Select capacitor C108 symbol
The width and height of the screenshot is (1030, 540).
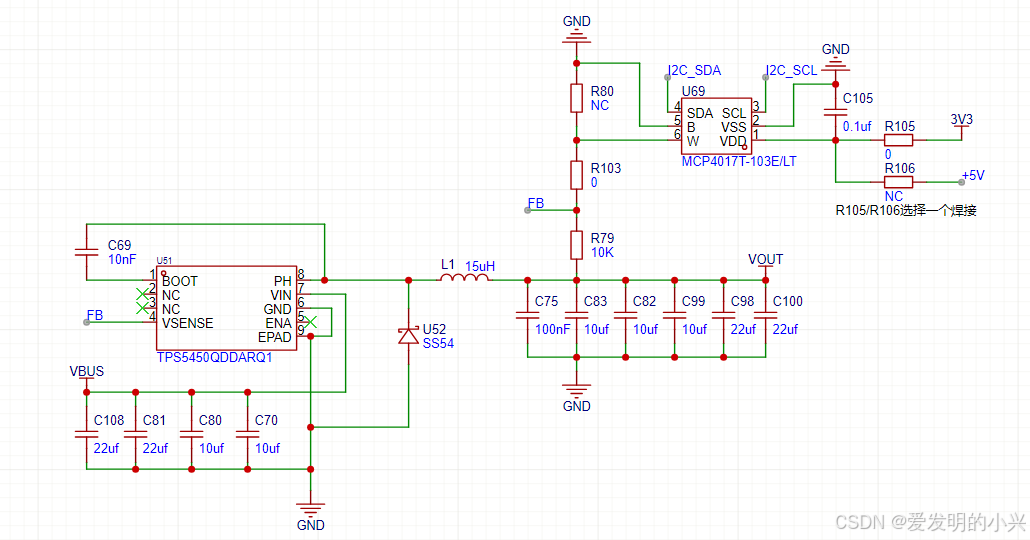point(86,434)
